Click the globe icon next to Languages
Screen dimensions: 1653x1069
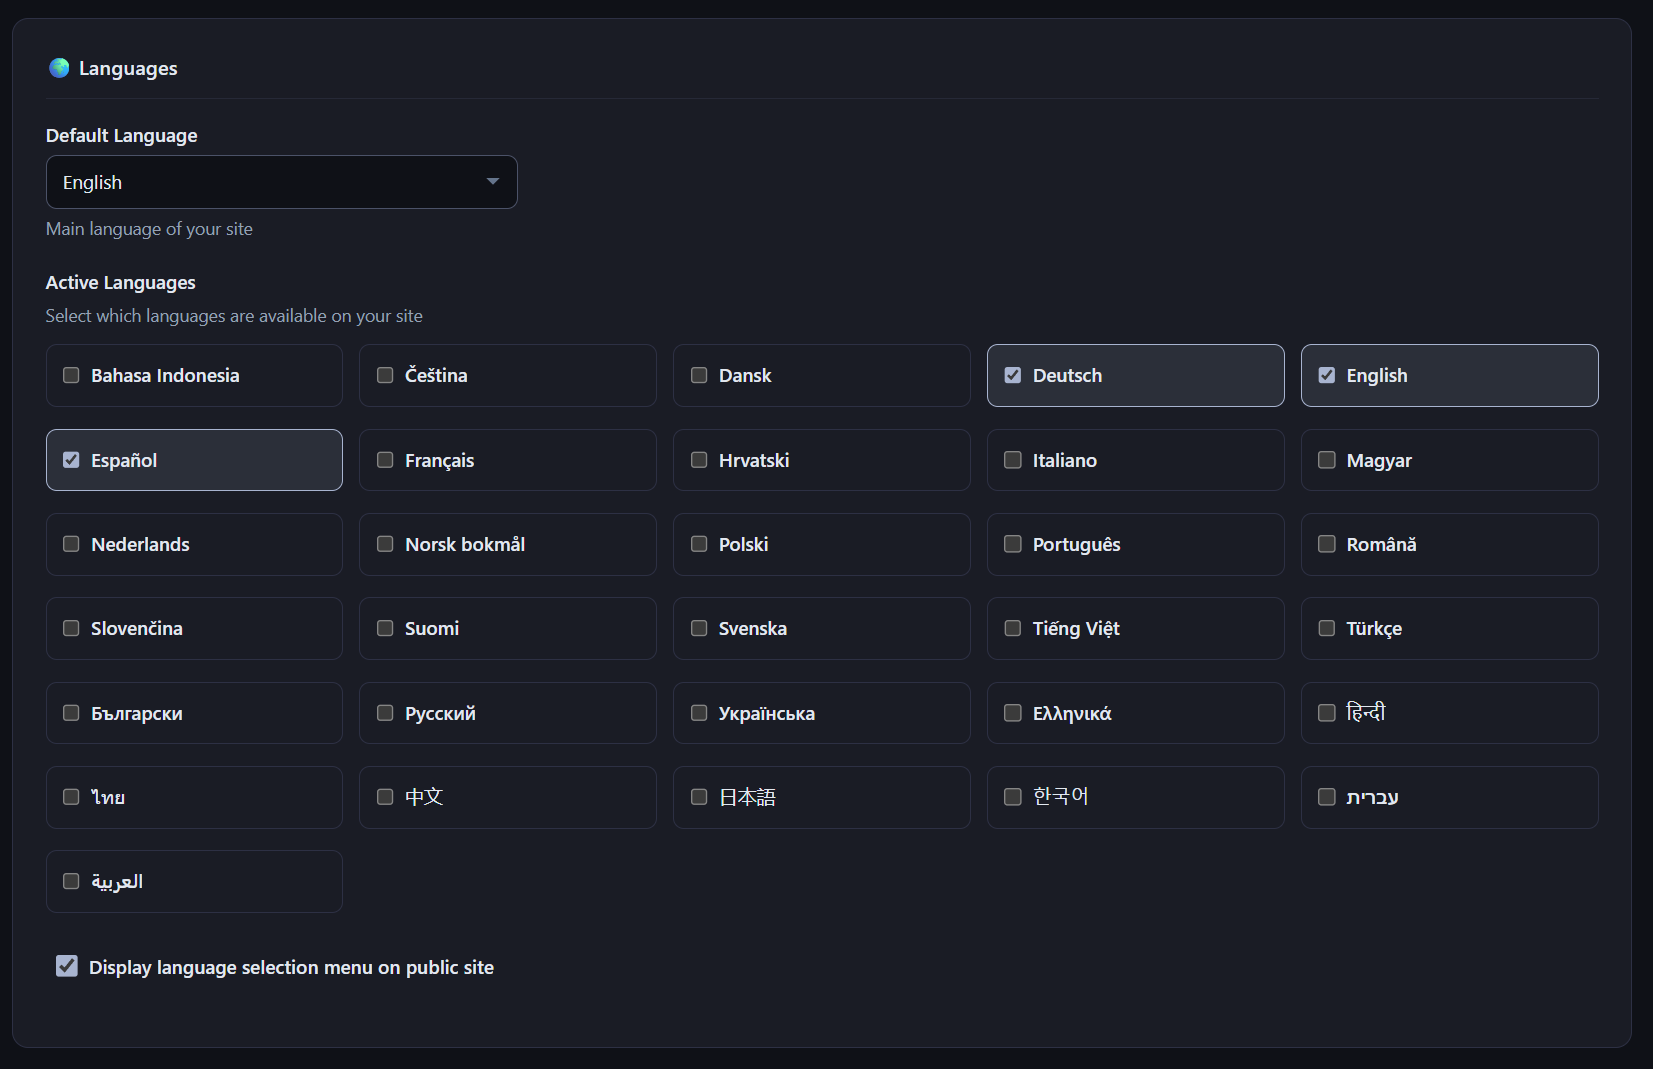point(60,68)
